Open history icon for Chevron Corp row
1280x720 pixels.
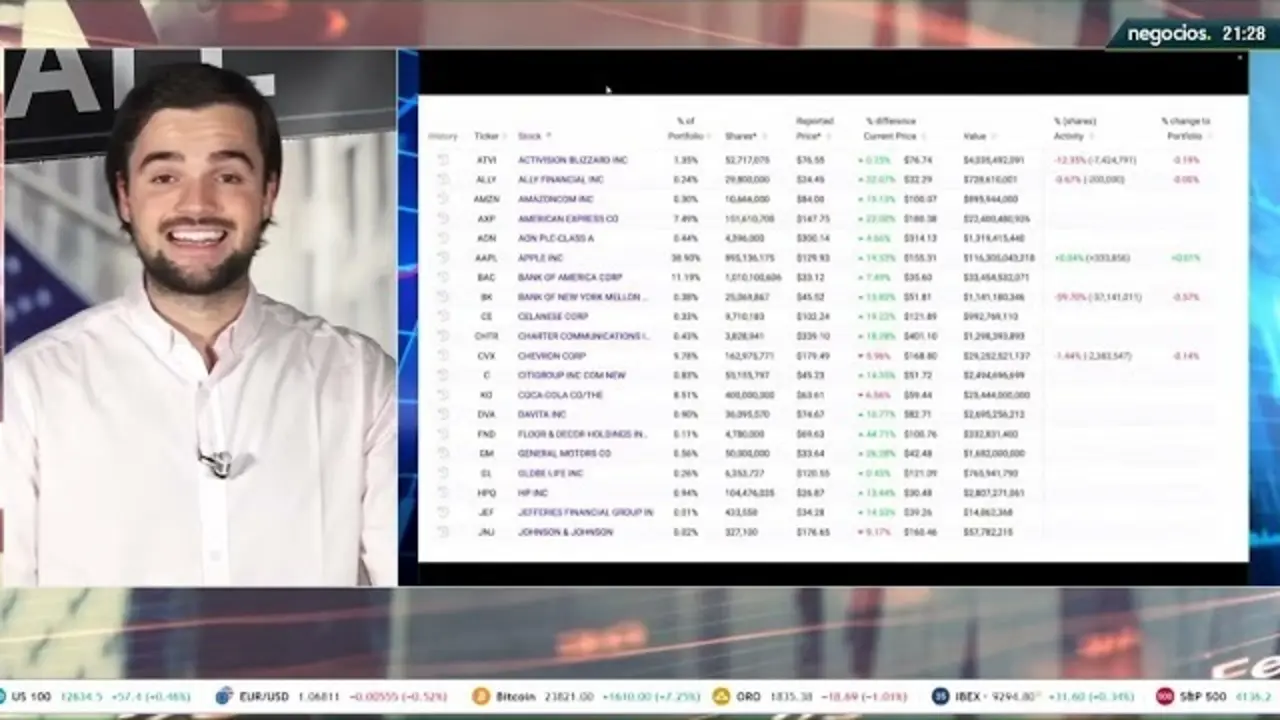click(443, 356)
